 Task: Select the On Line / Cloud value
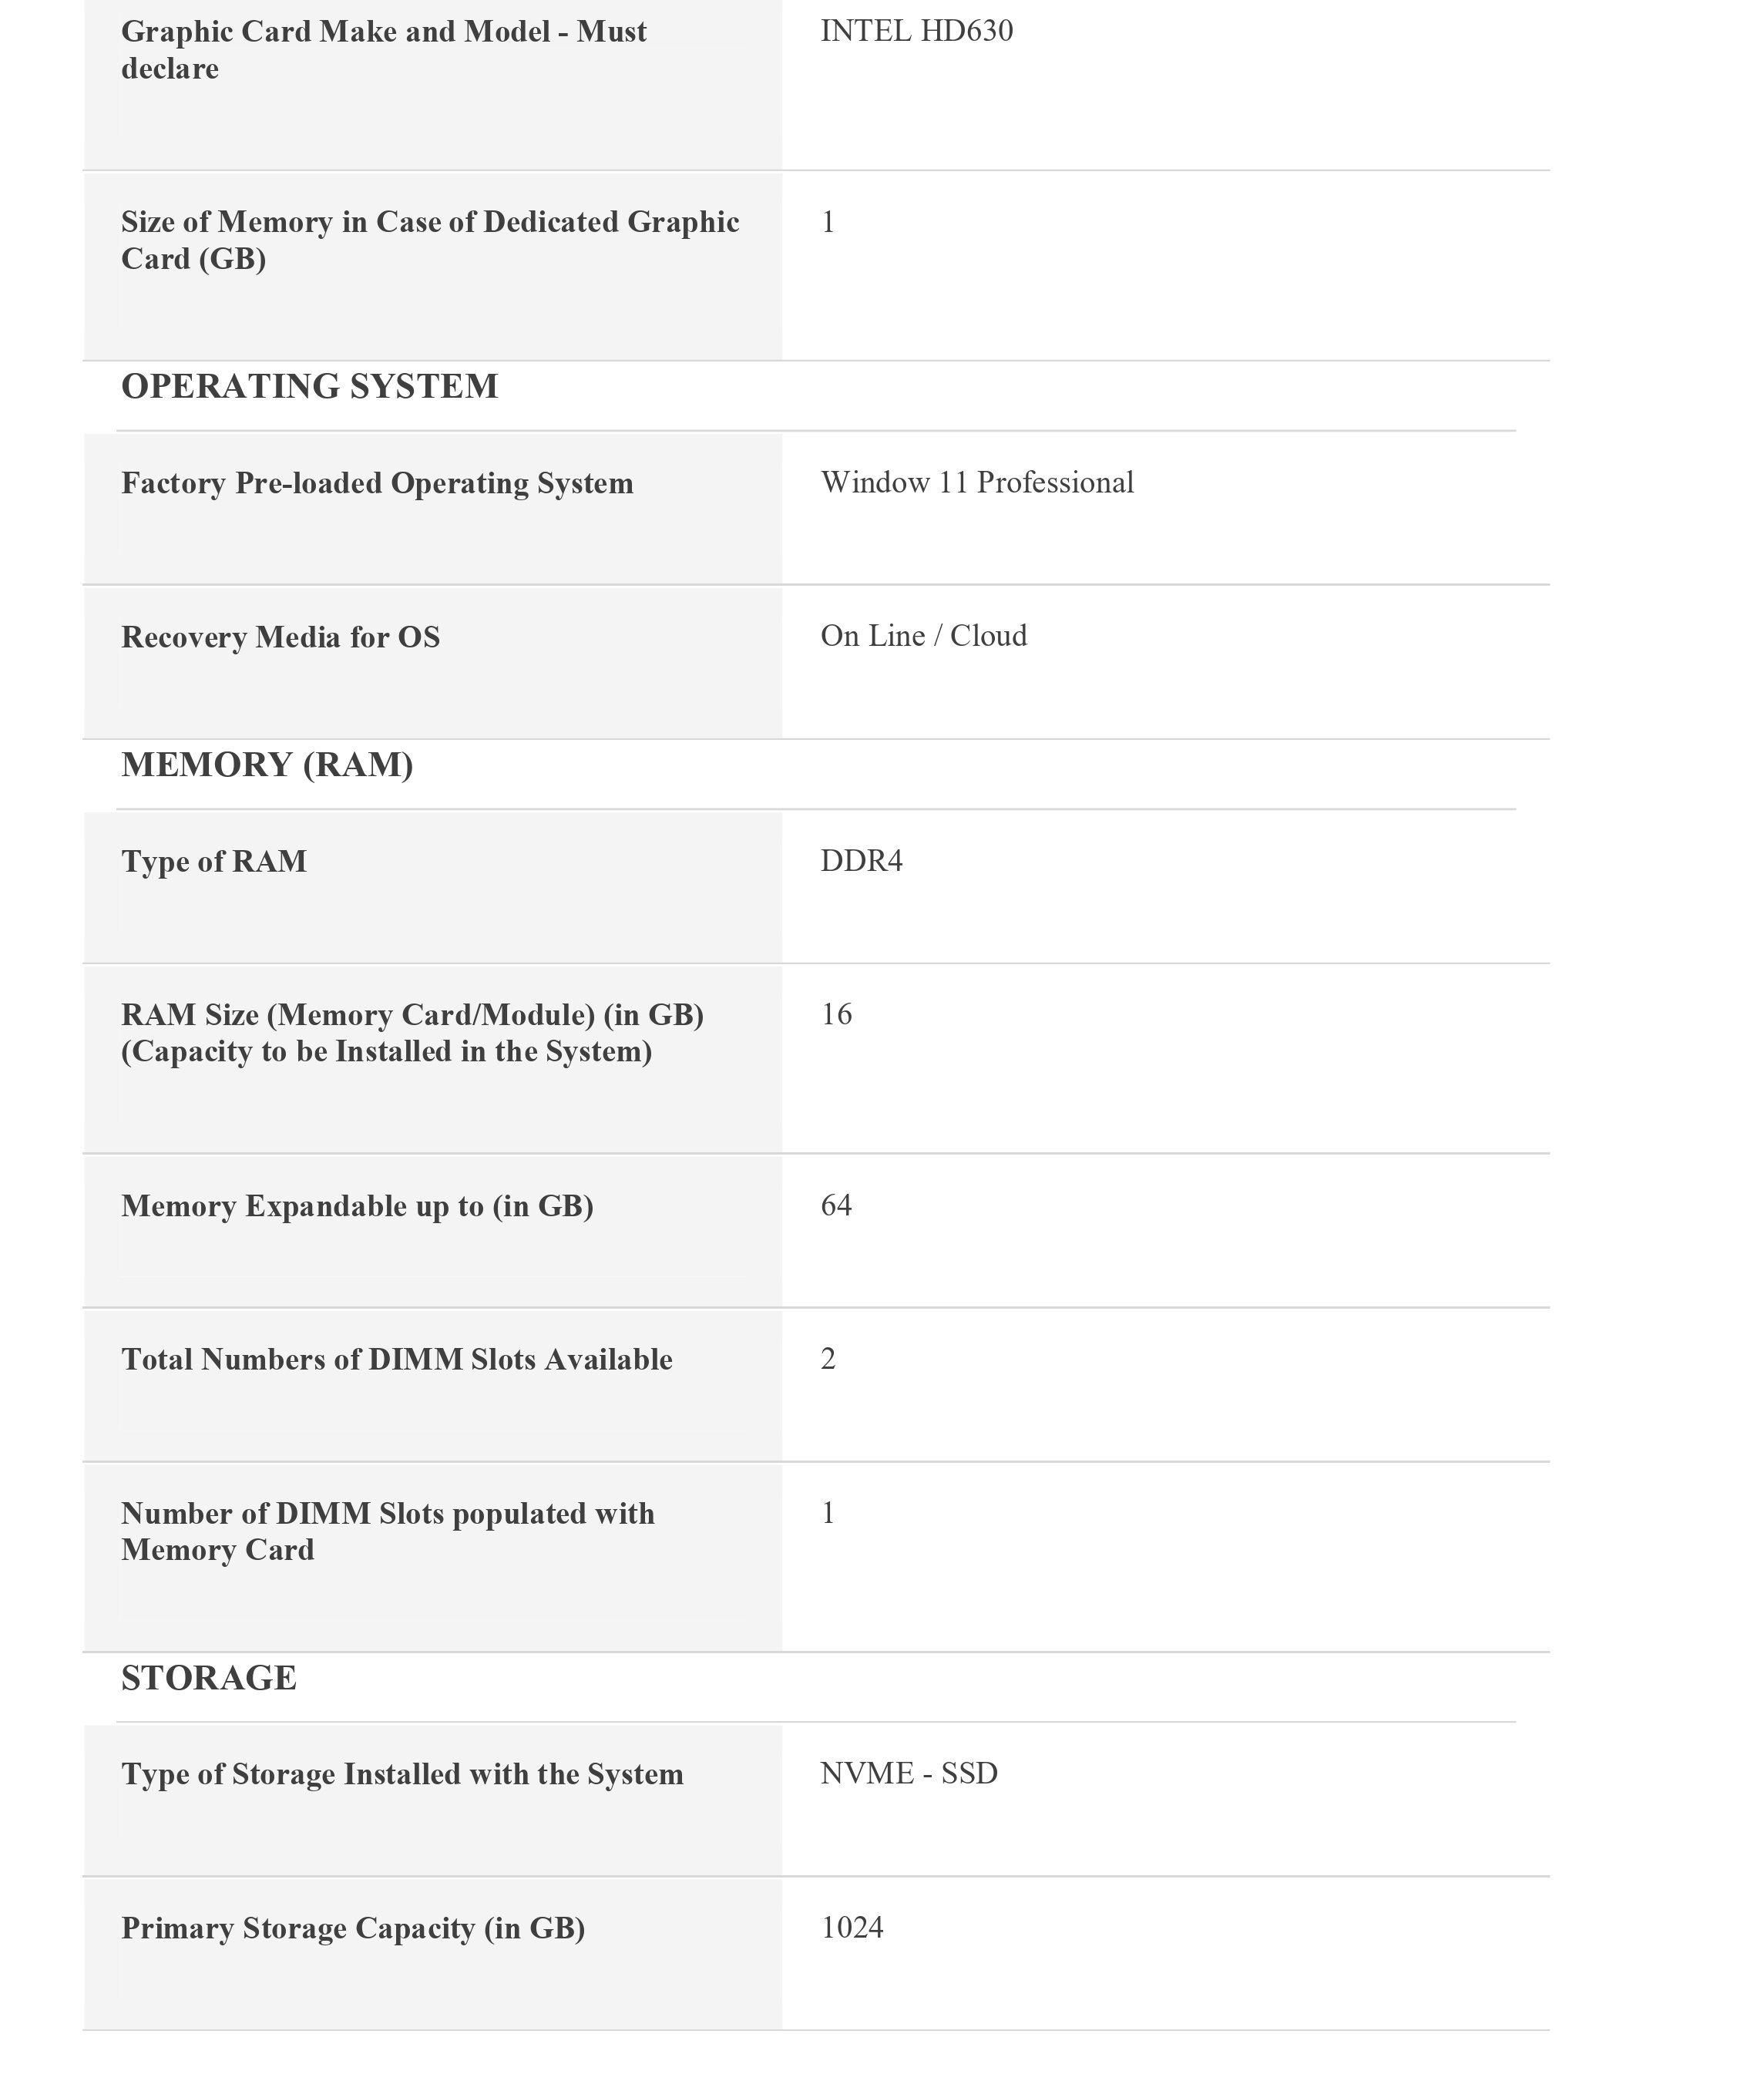pyautogui.click(x=923, y=636)
